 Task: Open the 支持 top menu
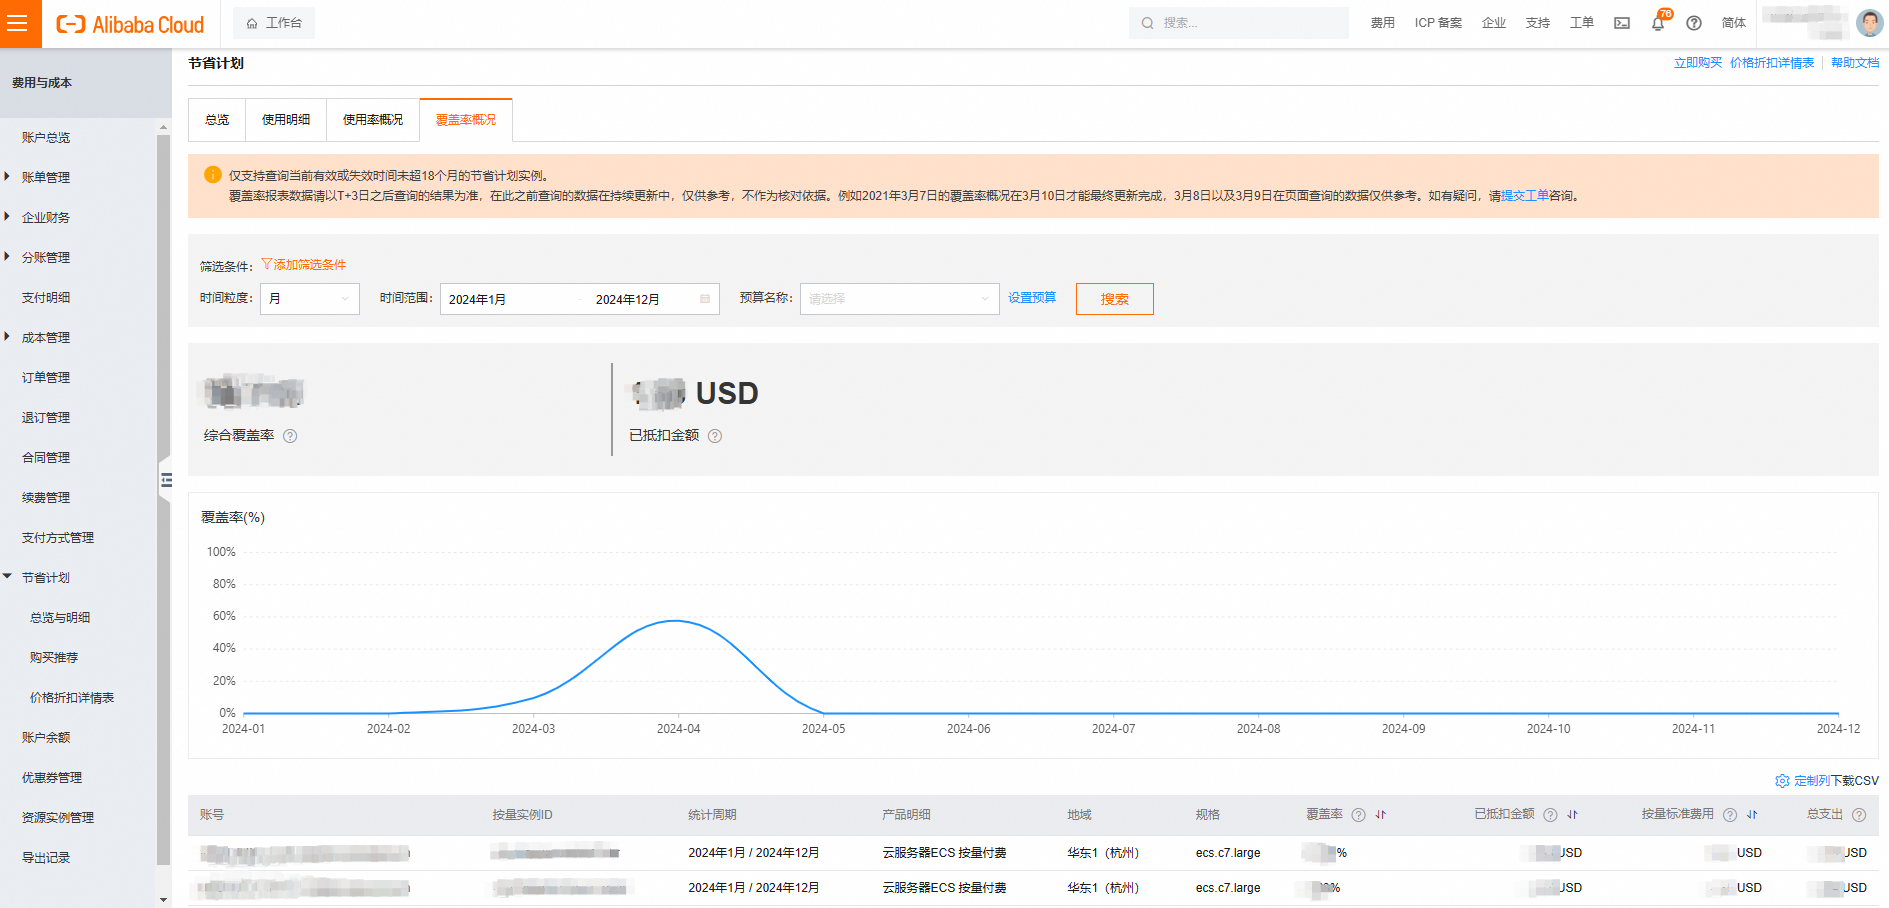pos(1538,23)
